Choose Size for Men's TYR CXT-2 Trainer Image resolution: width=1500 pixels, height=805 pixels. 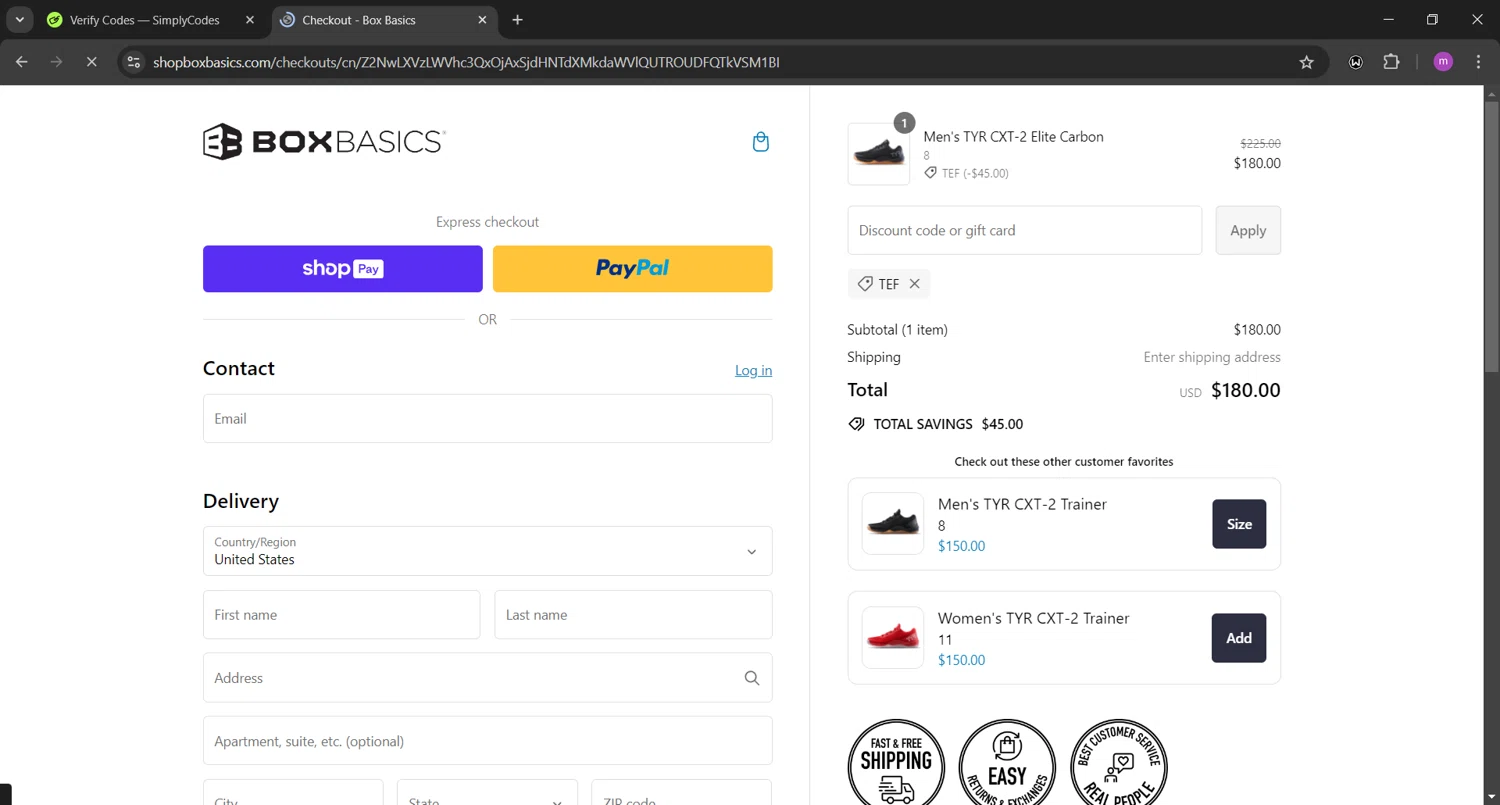point(1239,524)
